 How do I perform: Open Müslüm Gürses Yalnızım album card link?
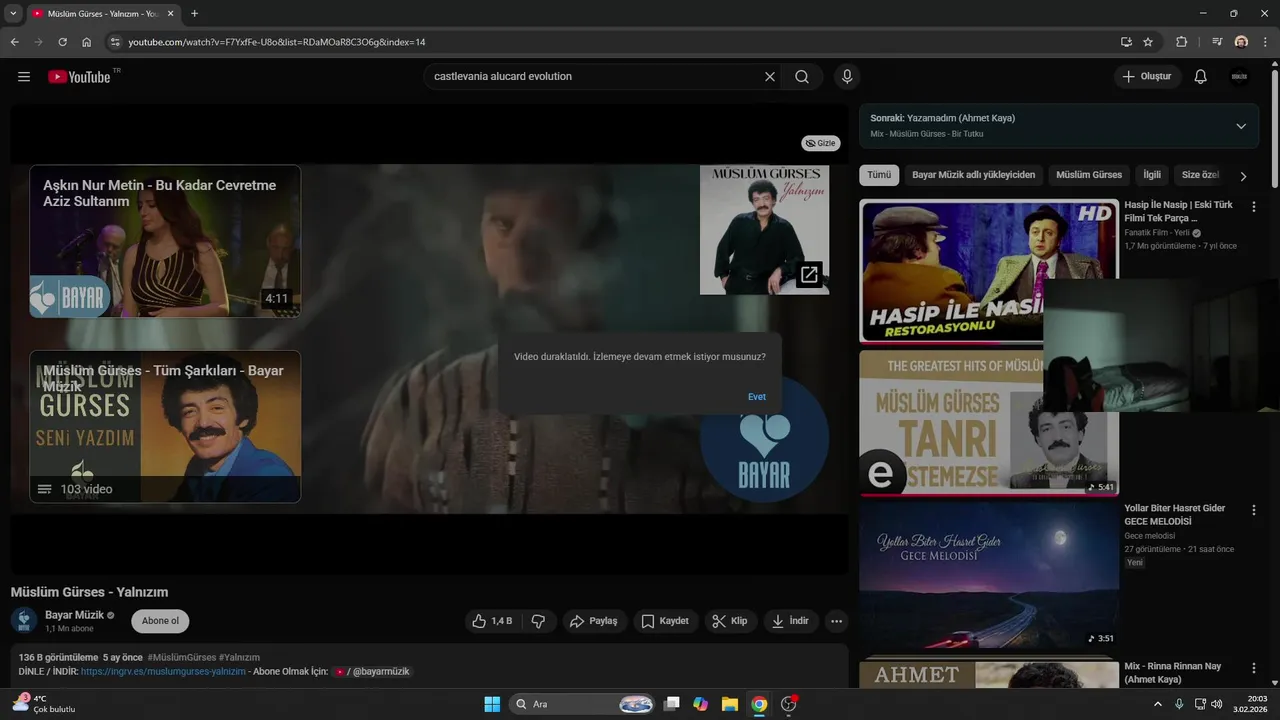click(x=764, y=230)
